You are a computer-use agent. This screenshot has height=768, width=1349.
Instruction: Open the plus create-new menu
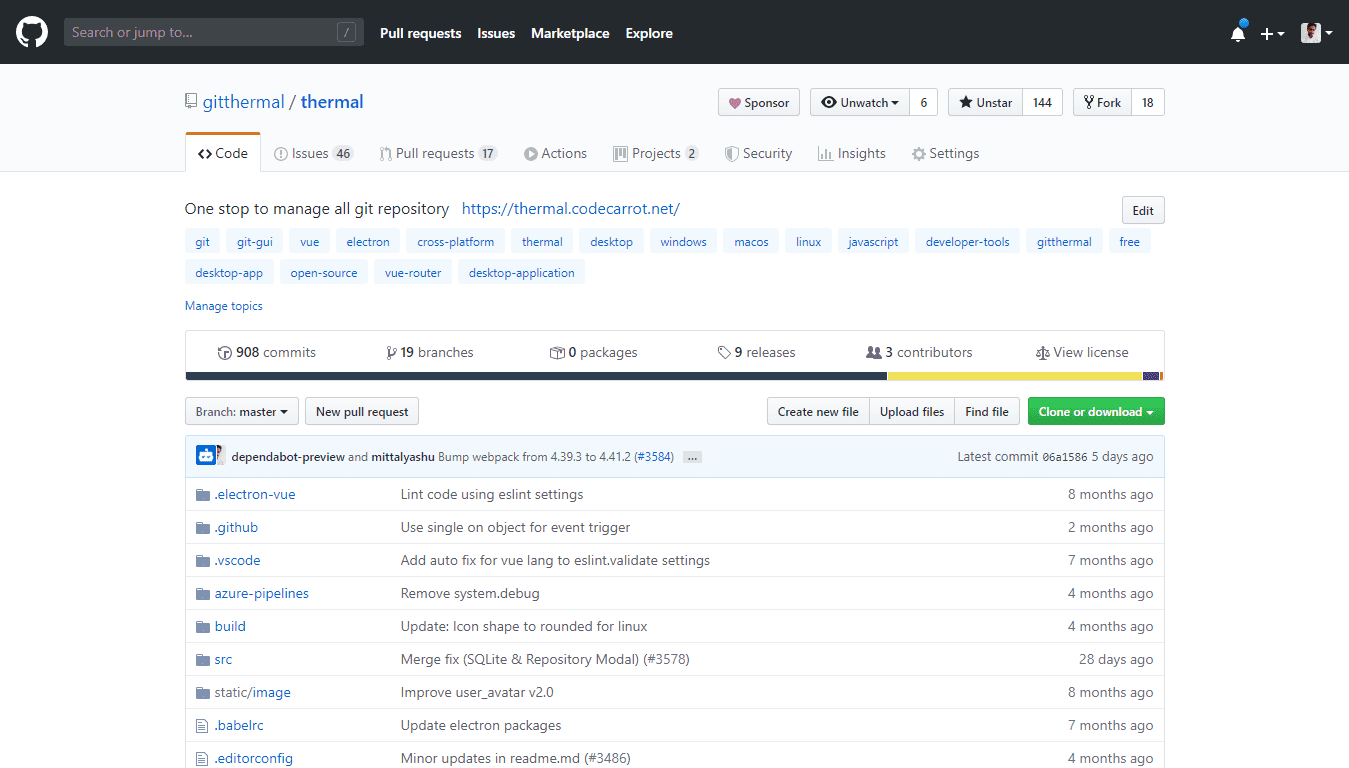(x=1272, y=33)
